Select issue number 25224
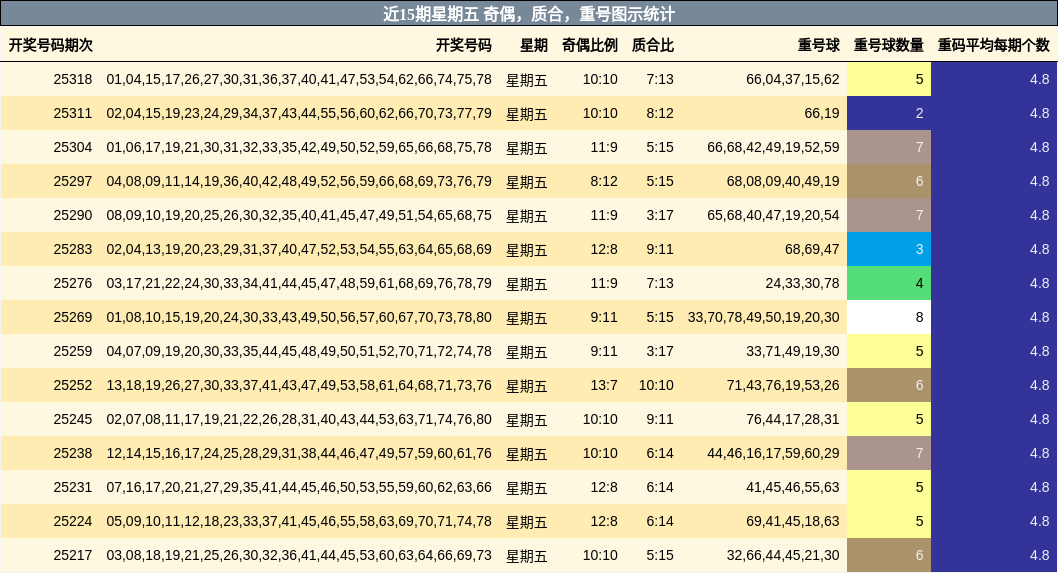 coord(73,521)
